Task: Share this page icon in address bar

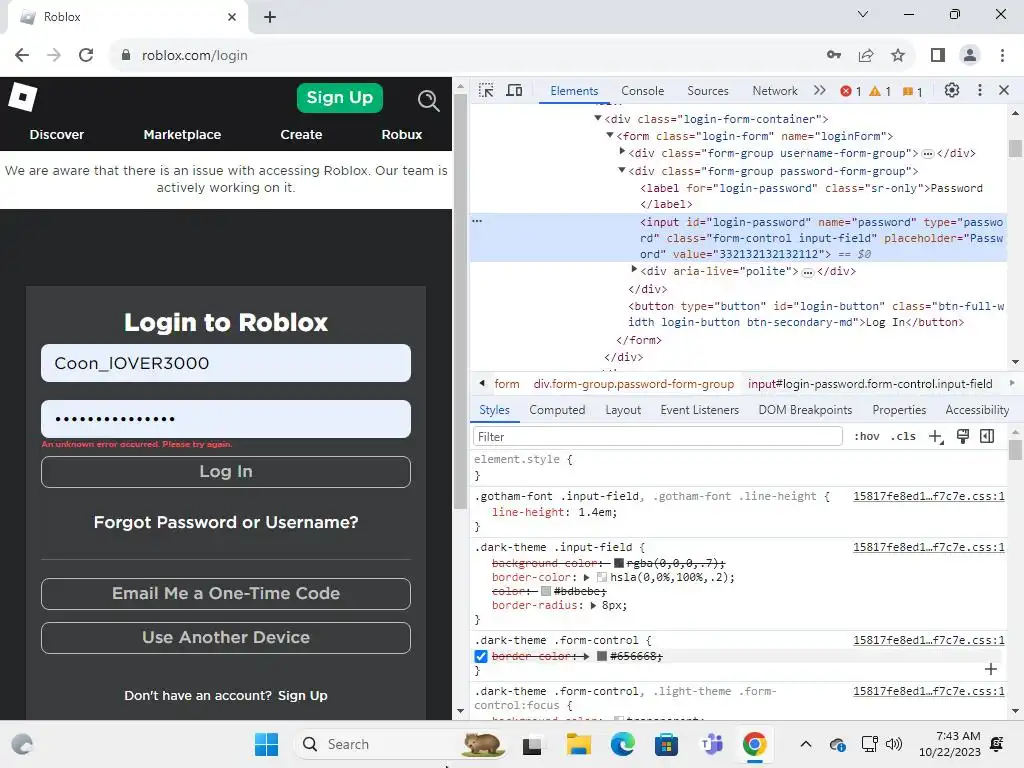Action: (x=866, y=55)
